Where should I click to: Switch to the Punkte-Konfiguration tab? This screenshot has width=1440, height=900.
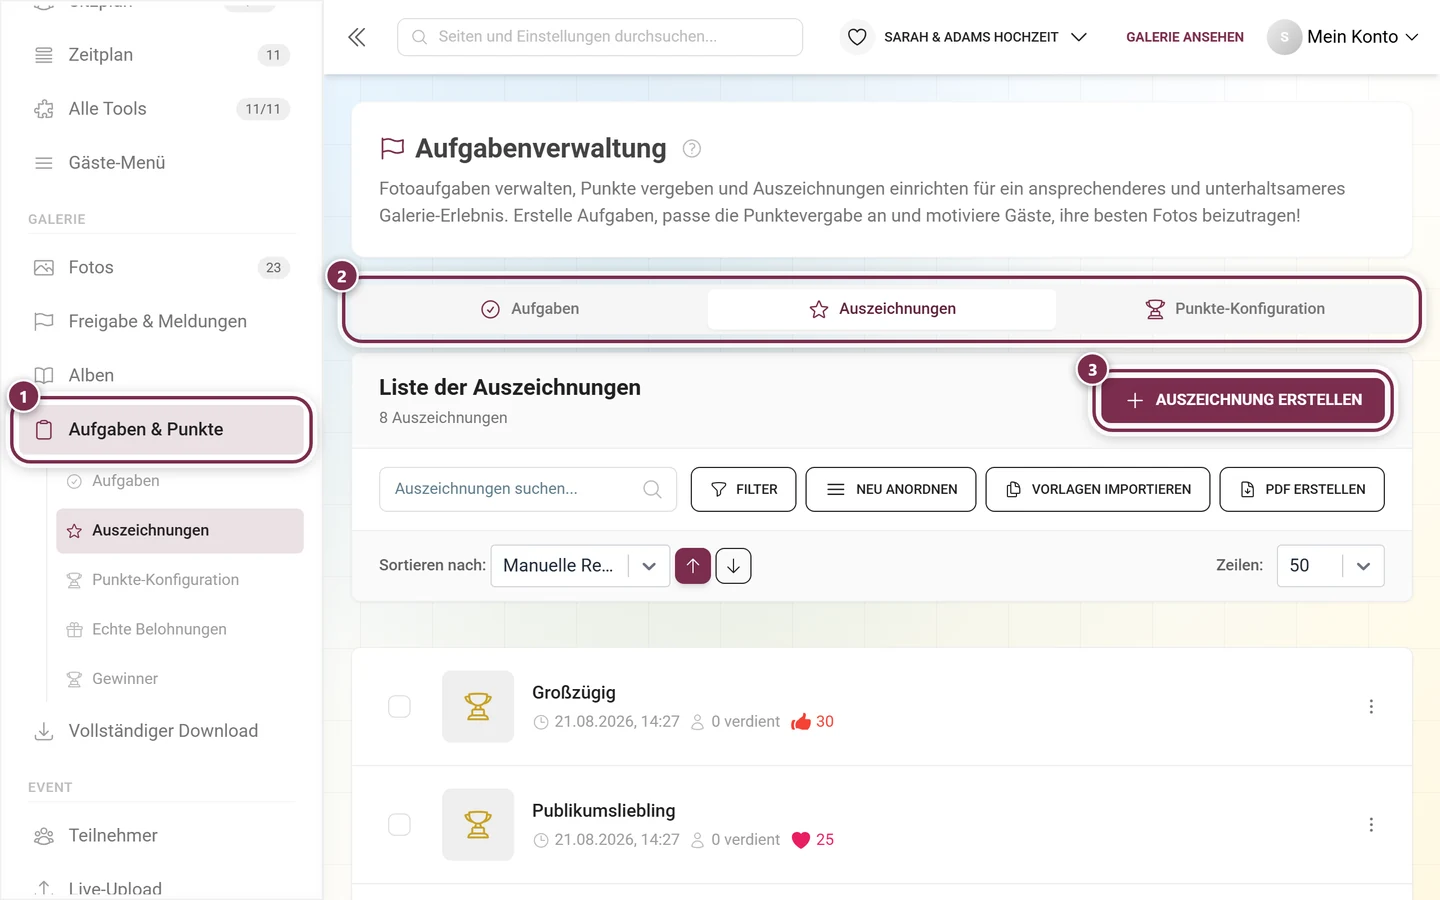(1235, 309)
